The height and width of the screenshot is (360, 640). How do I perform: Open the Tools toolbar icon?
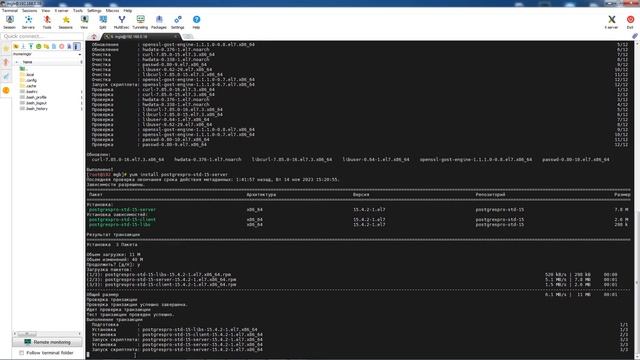coord(47,22)
